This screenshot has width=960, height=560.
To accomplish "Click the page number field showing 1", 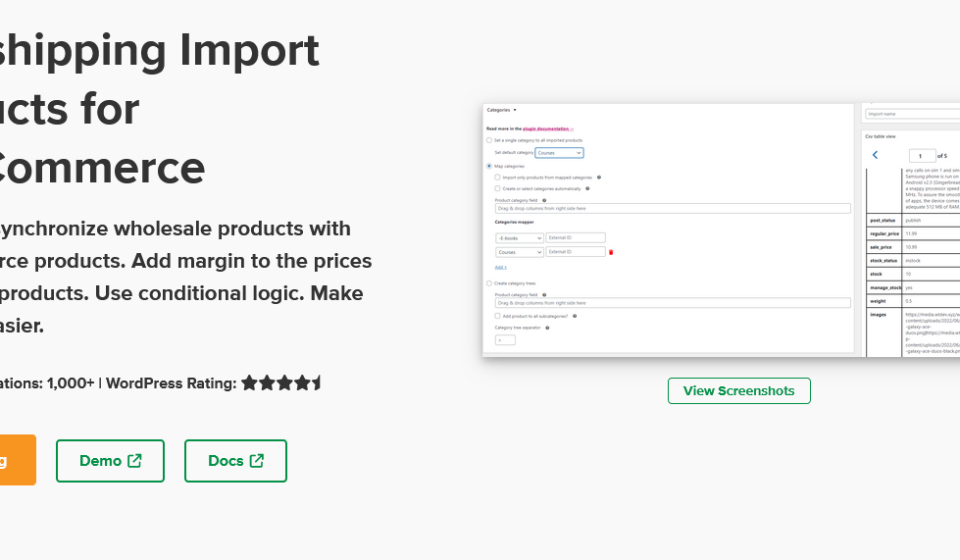I will pos(922,156).
